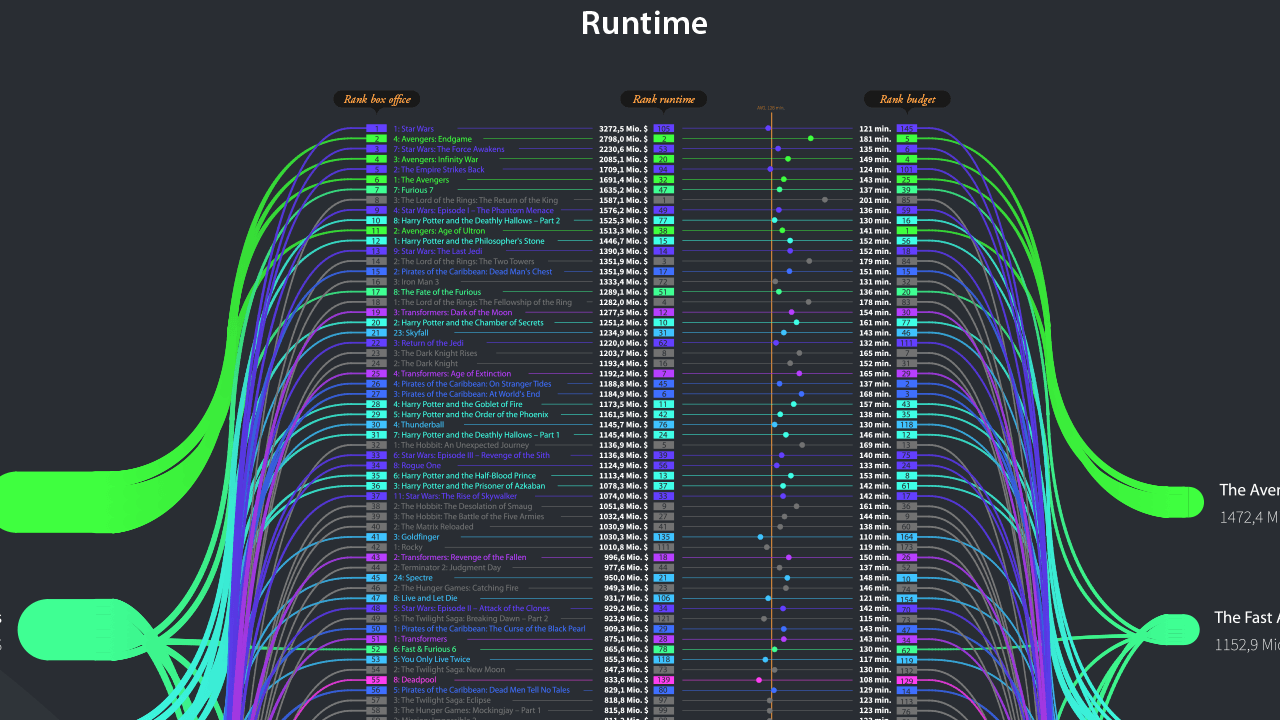
Task: Click 'Terminator 2: Judgment Day' title
Action: coord(445,567)
